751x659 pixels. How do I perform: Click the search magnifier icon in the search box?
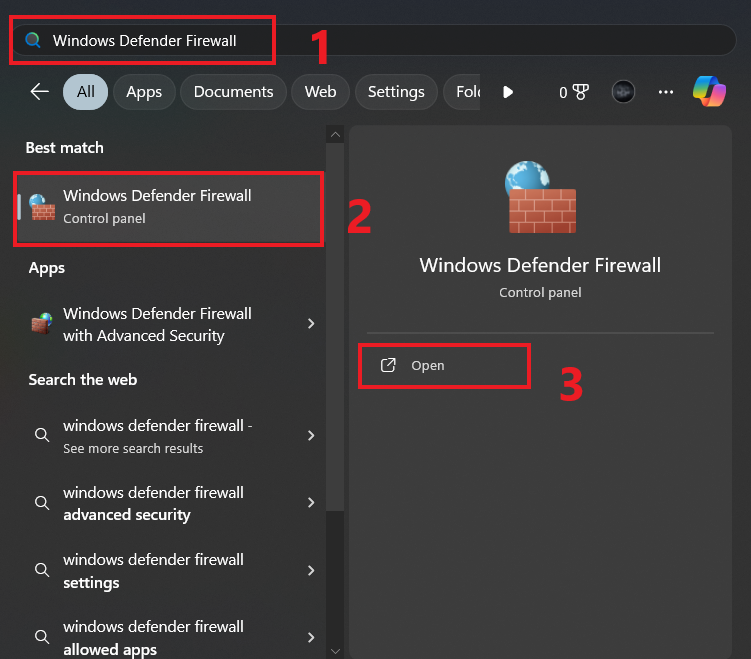point(33,40)
